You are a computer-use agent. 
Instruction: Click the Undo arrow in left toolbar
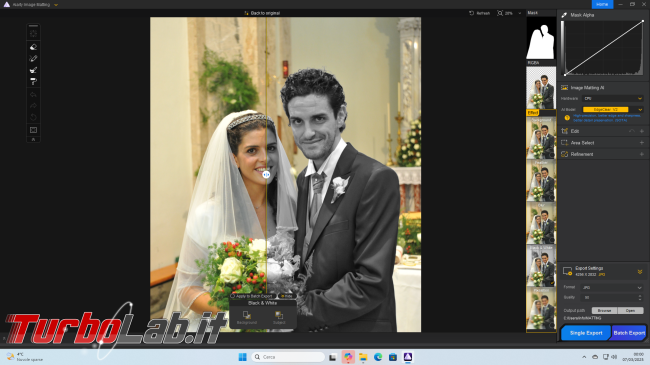[34, 95]
